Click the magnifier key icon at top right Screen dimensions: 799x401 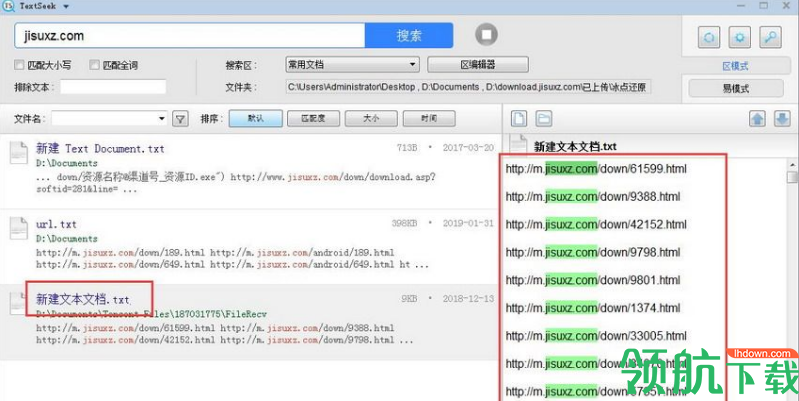pos(770,37)
